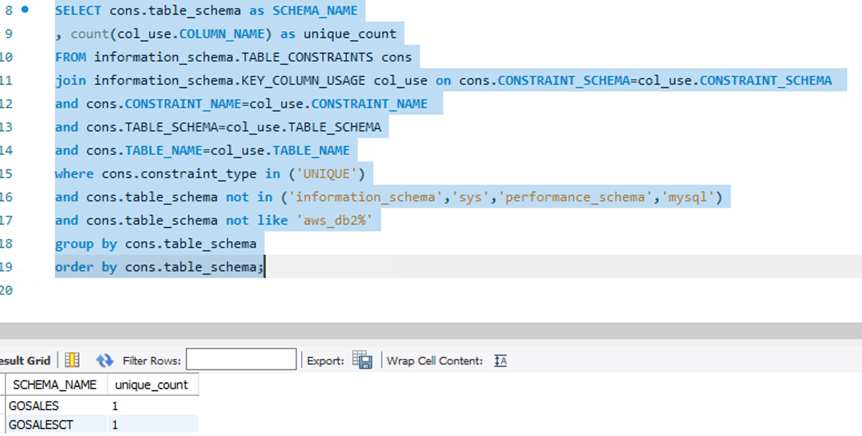862x436 pixels.
Task: Click the Result Grid view icon
Action: tap(72, 360)
